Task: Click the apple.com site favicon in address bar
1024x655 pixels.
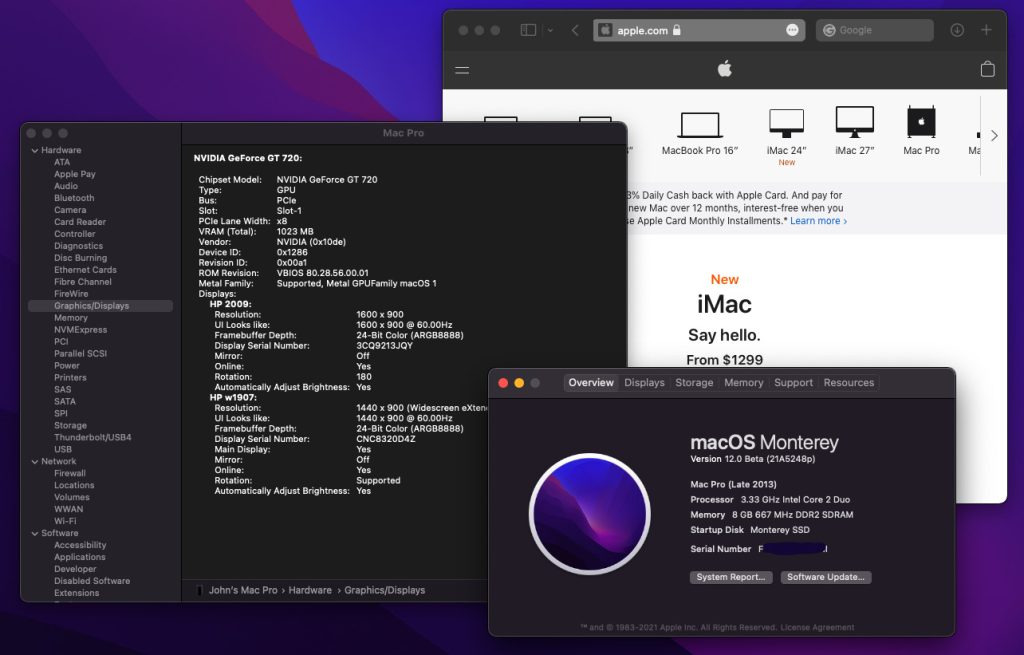Action: point(605,30)
